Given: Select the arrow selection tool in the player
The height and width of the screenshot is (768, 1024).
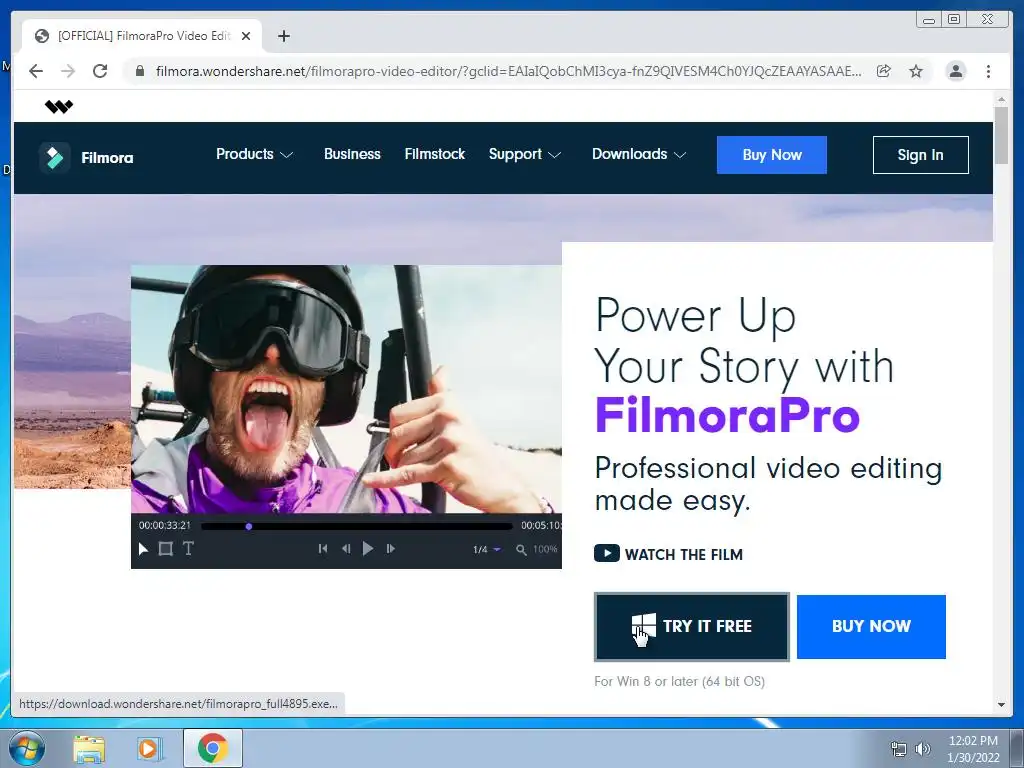Looking at the screenshot, I should [143, 549].
